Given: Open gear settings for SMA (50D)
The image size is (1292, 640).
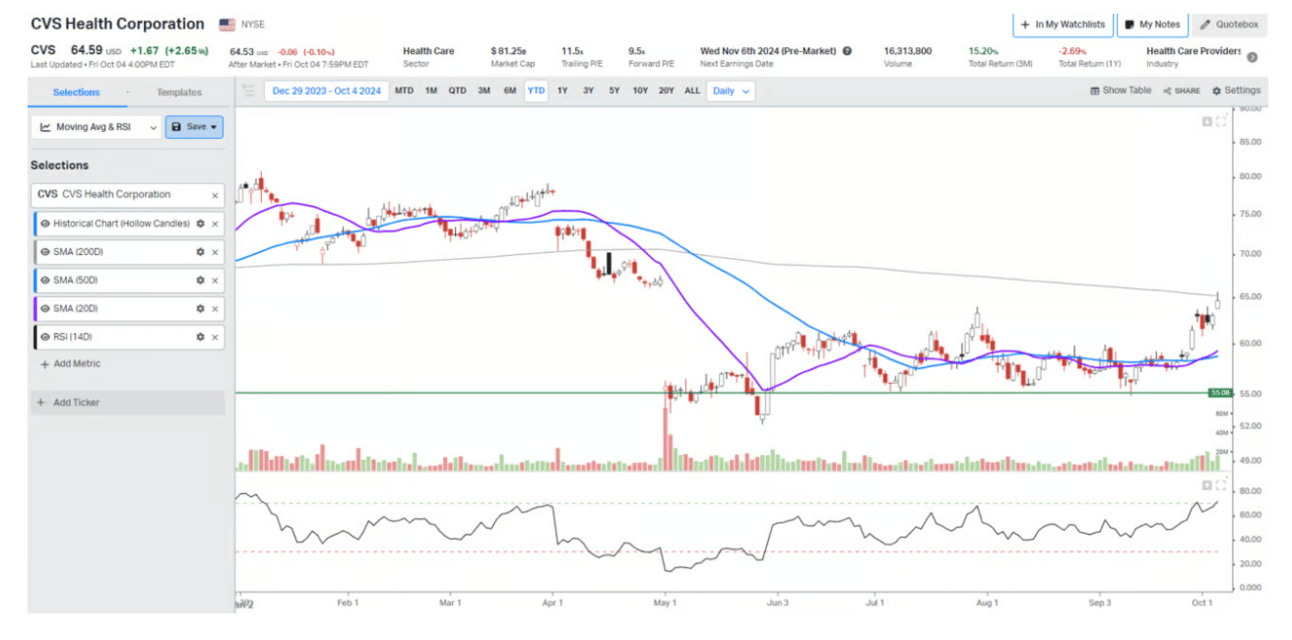Looking at the screenshot, I should pos(200,280).
